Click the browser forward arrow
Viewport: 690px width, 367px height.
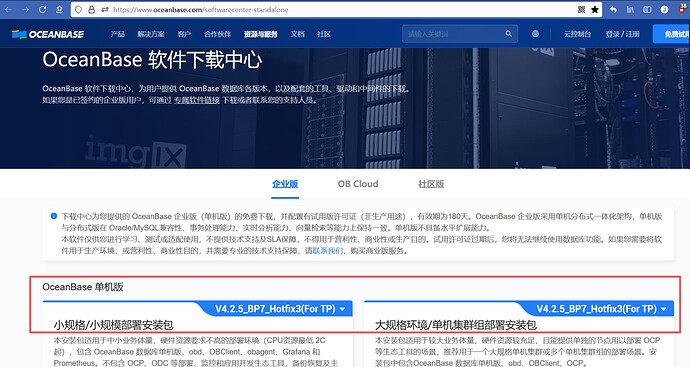[26, 9]
